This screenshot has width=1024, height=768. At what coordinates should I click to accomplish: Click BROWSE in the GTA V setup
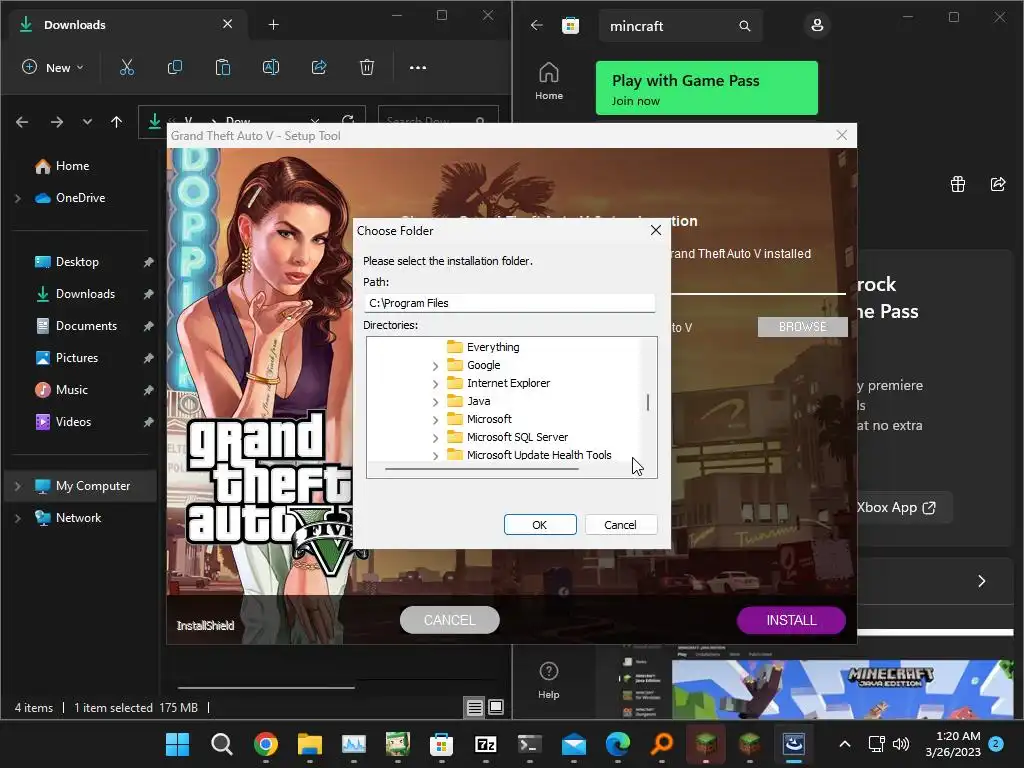tap(803, 327)
